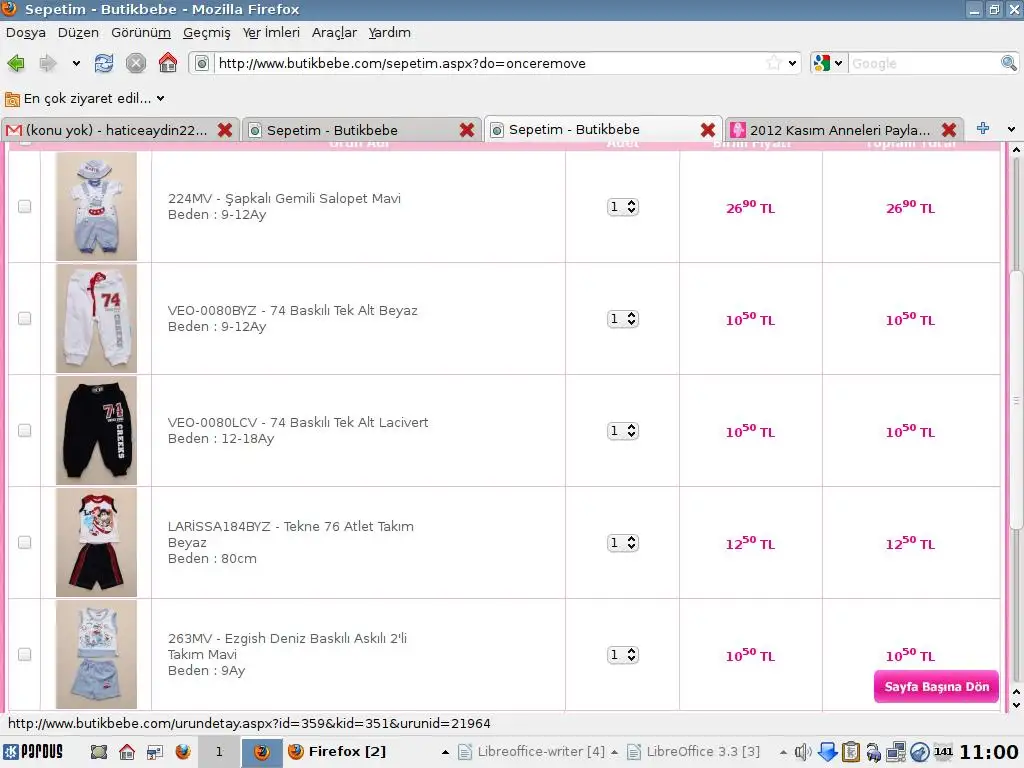Open the Geçmiş menu
Image resolution: width=1024 pixels, height=768 pixels.
pos(206,33)
